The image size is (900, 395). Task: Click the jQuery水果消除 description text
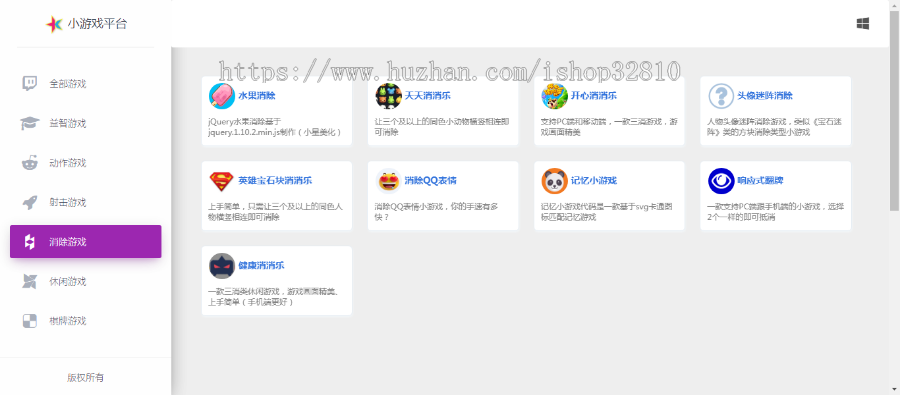pyautogui.click(x=276, y=127)
